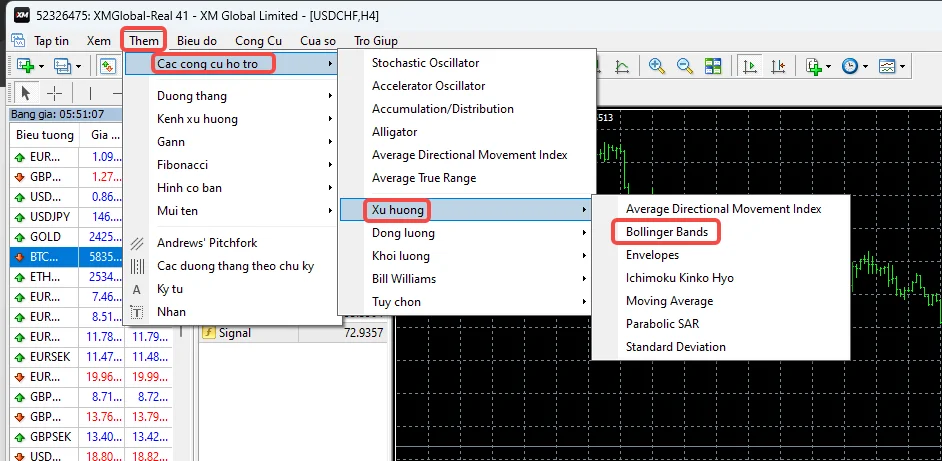The height and width of the screenshot is (461, 942).
Task: Select the arrow Cursor tool
Action: coord(26,93)
